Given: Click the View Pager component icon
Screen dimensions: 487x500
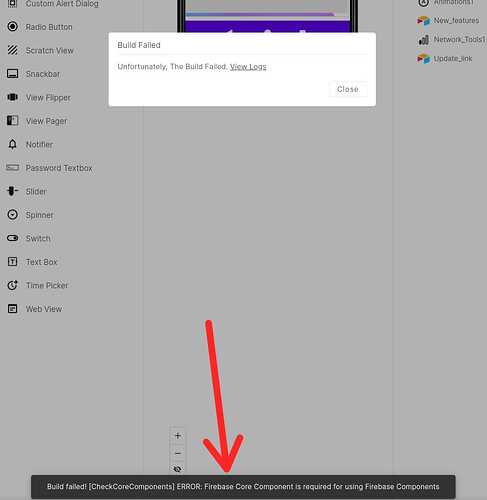Looking at the screenshot, I should pyautogui.click(x=13, y=120).
